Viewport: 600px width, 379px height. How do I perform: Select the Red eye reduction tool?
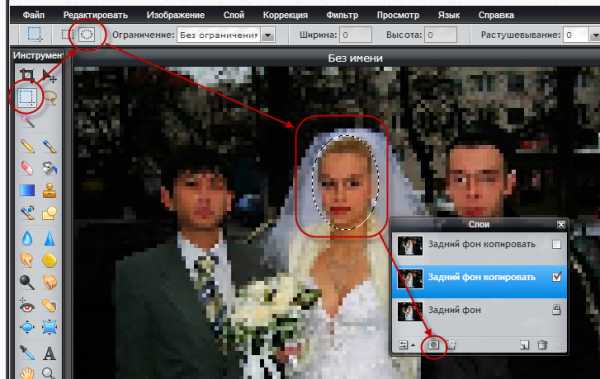27,306
